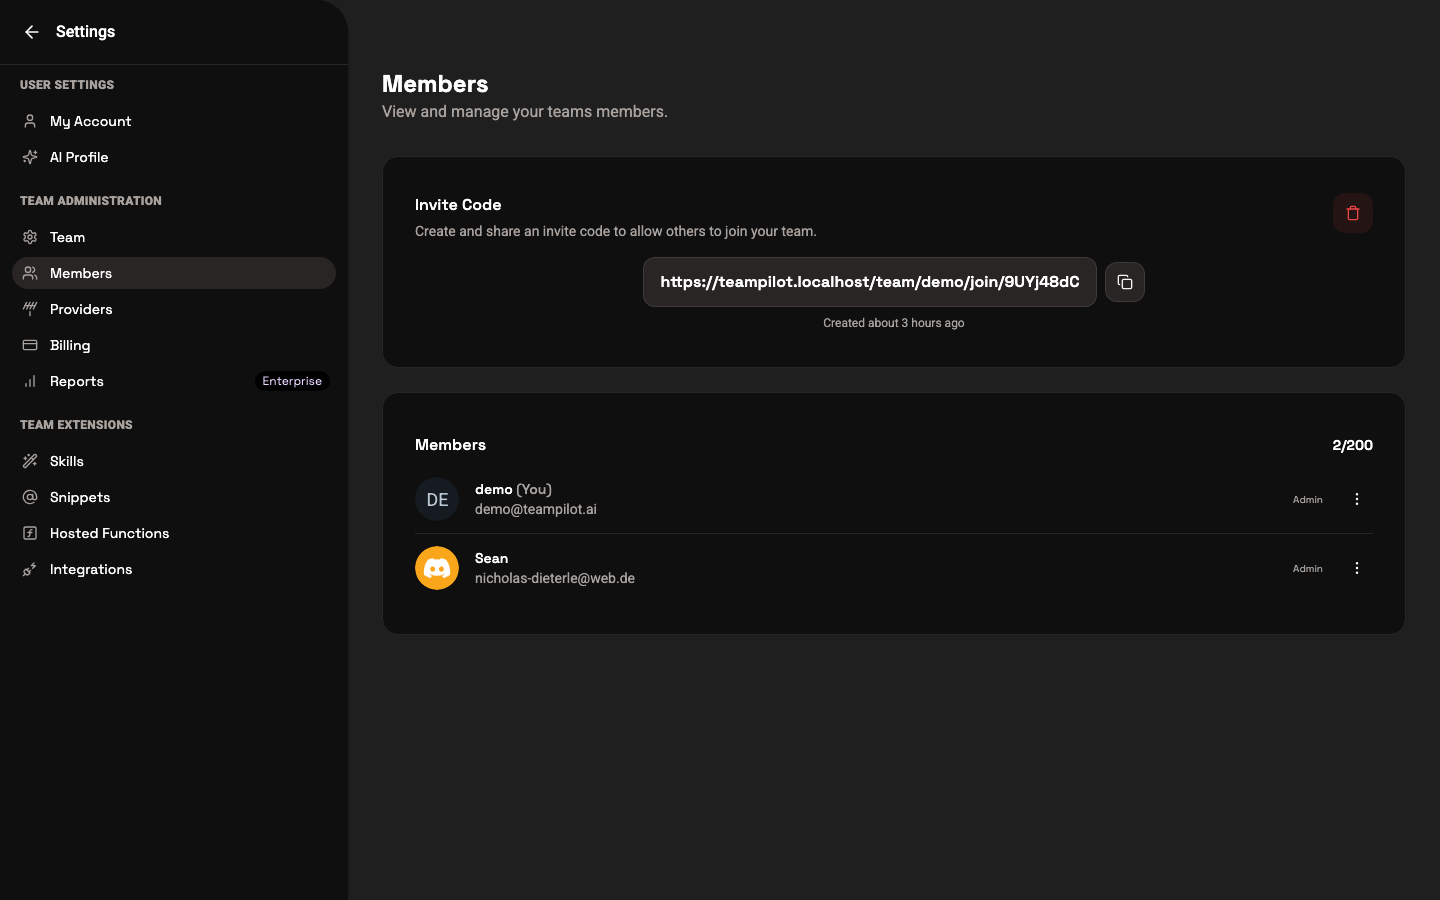Click the back arrow next to Settings
Viewport: 1440px width, 900px height.
[31, 32]
